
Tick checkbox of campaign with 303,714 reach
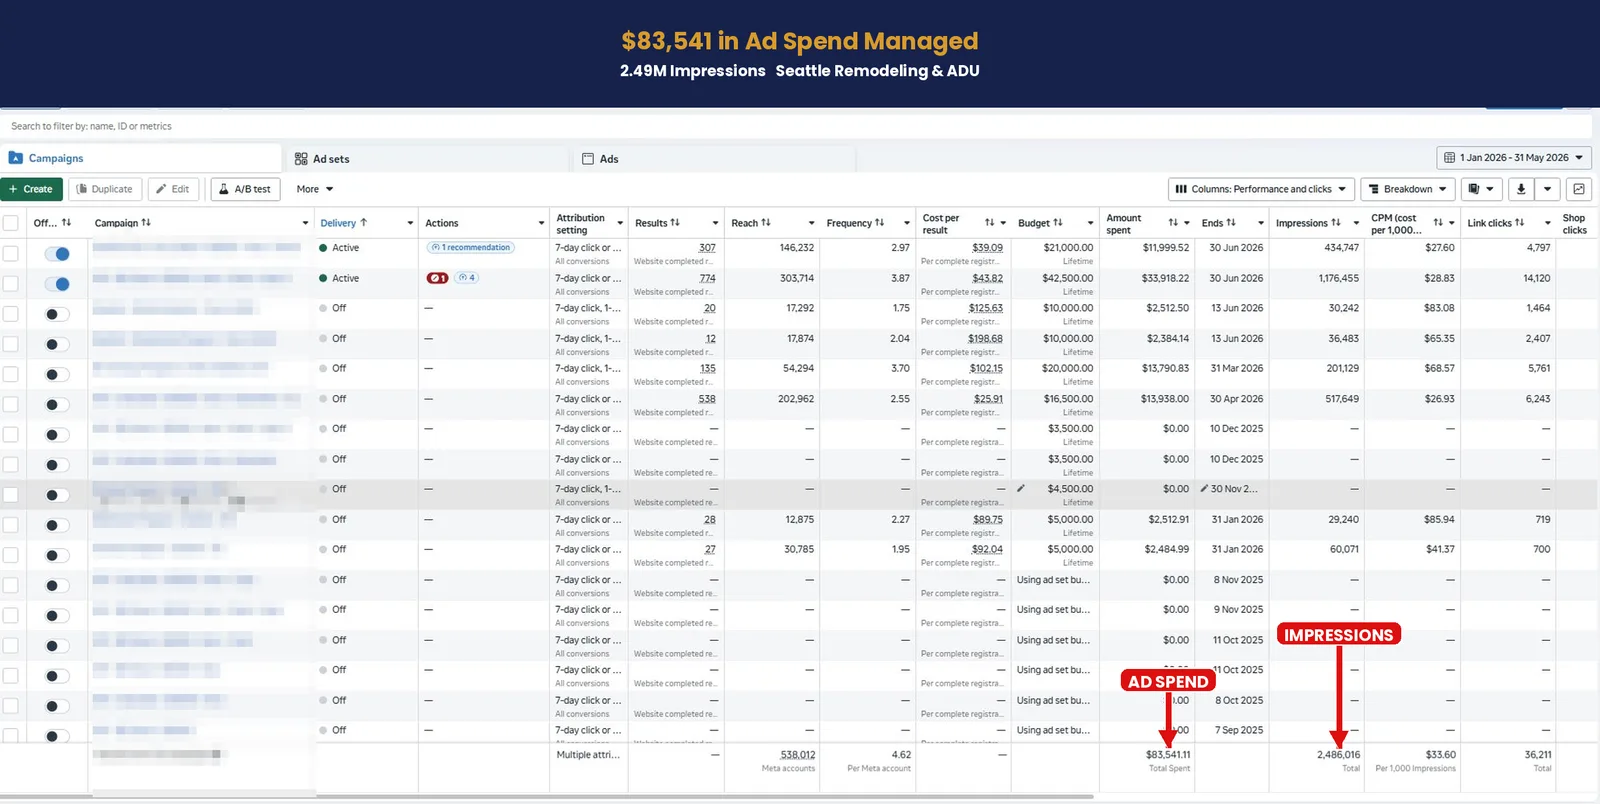coord(10,284)
